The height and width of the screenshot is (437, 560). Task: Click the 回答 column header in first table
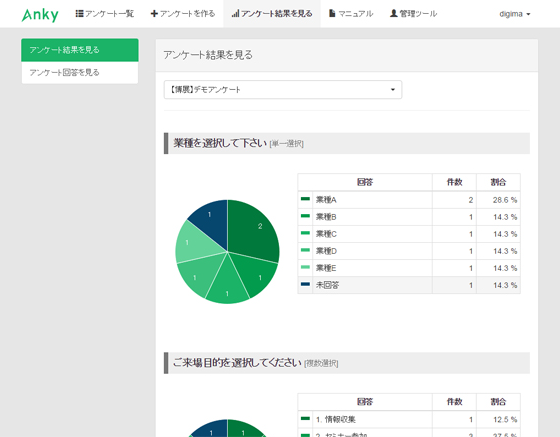(x=365, y=182)
